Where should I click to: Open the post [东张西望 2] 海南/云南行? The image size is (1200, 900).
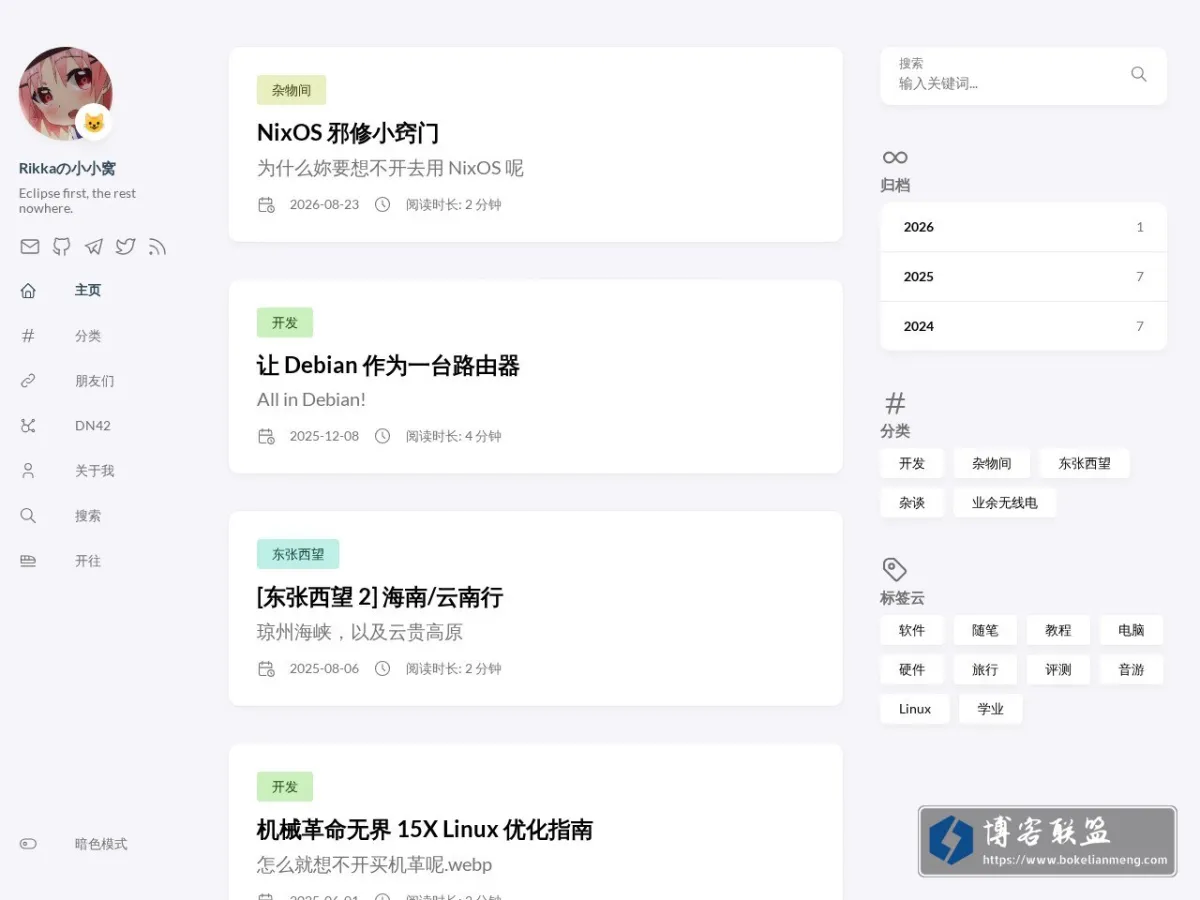380,598
